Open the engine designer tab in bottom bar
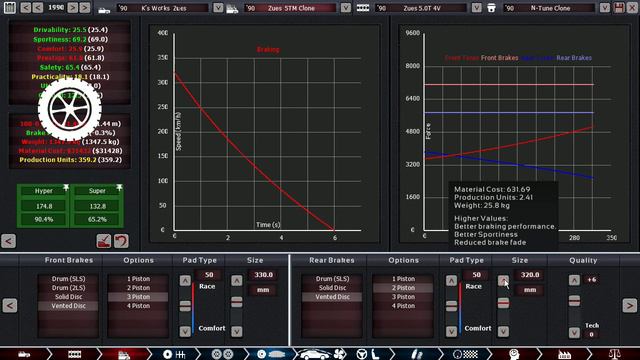Viewport: 640px width, 360px height. pyautogui.click(x=74, y=354)
